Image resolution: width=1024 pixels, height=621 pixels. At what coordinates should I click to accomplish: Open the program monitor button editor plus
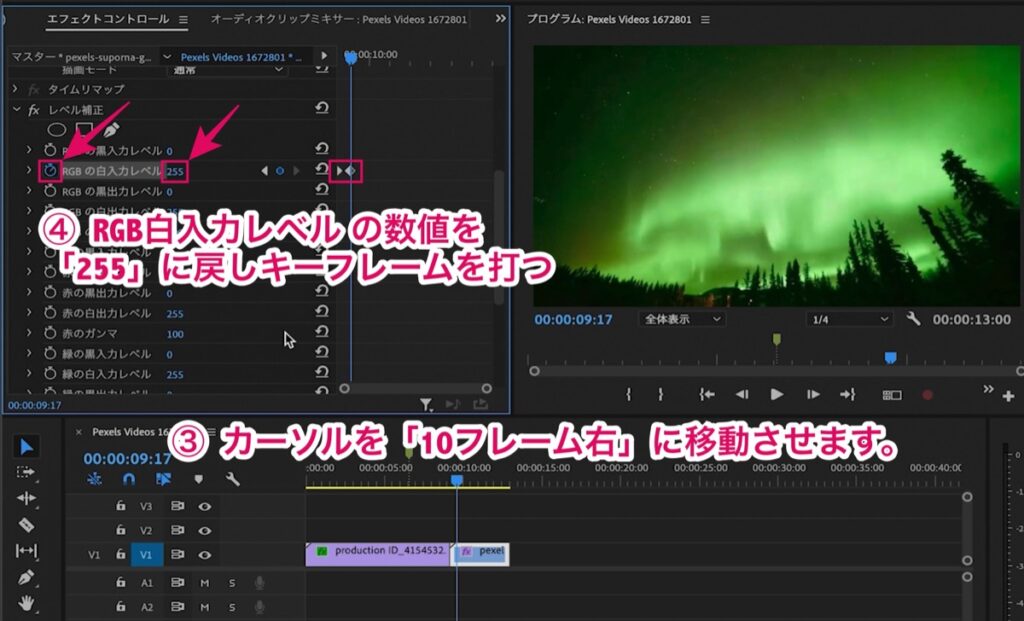1008,396
